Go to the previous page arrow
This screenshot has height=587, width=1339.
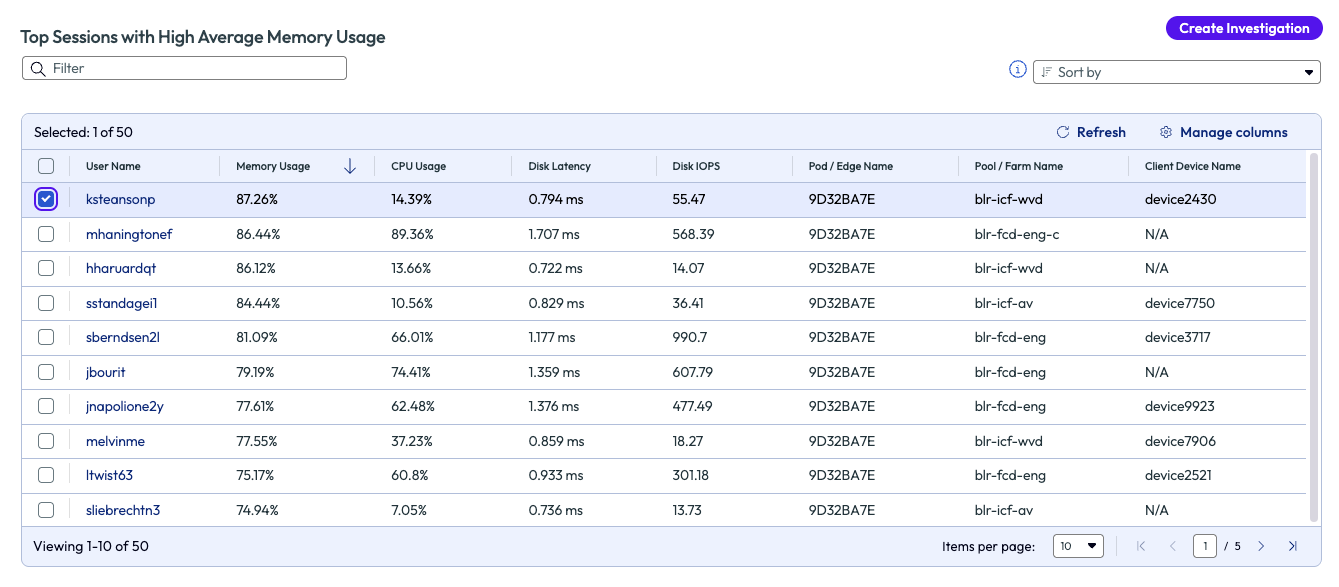pos(1173,546)
